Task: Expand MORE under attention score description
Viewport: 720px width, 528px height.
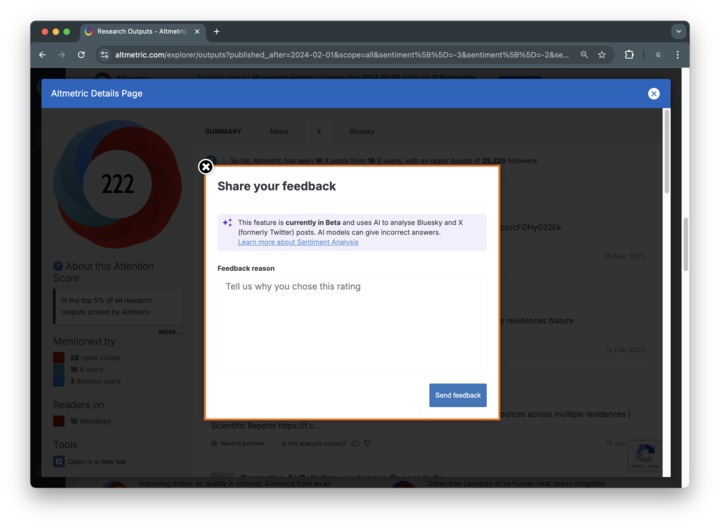Action: point(169,332)
